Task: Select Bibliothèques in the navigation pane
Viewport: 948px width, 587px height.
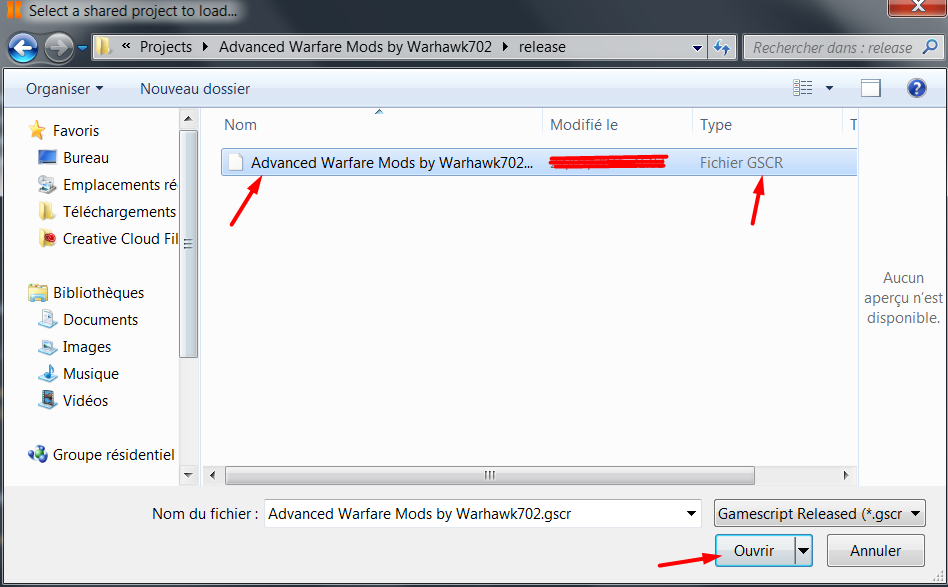Action: pos(99,293)
